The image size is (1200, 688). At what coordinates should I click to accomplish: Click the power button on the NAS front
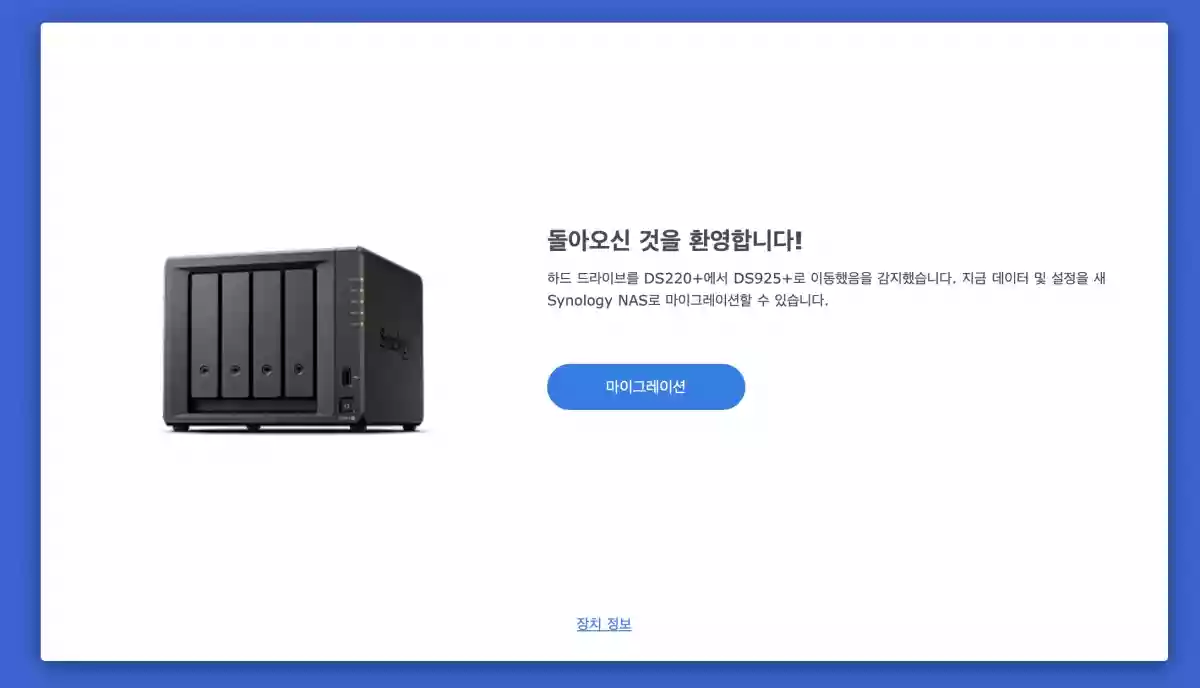point(347,405)
